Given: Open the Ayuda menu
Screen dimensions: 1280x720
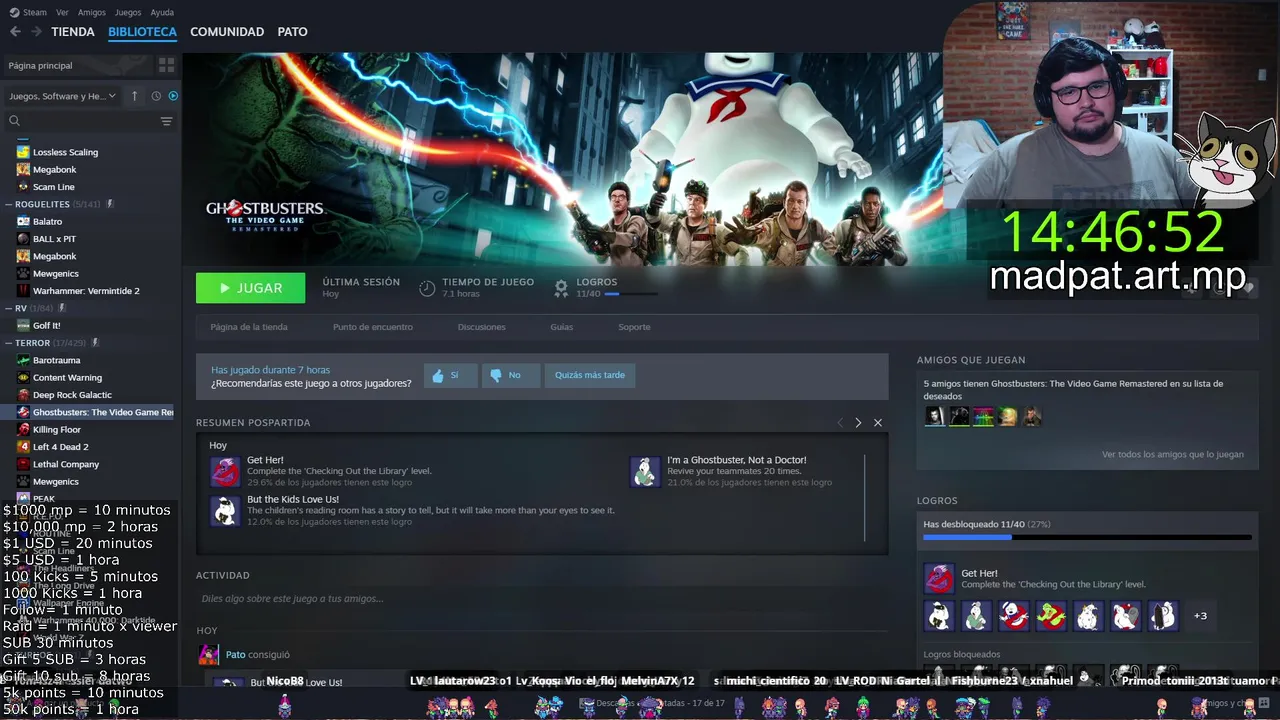Looking at the screenshot, I should point(162,13).
